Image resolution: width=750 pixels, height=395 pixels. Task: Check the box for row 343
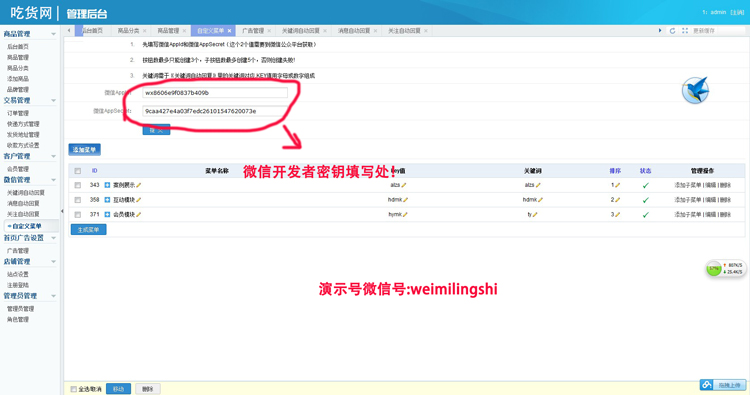(x=77, y=185)
